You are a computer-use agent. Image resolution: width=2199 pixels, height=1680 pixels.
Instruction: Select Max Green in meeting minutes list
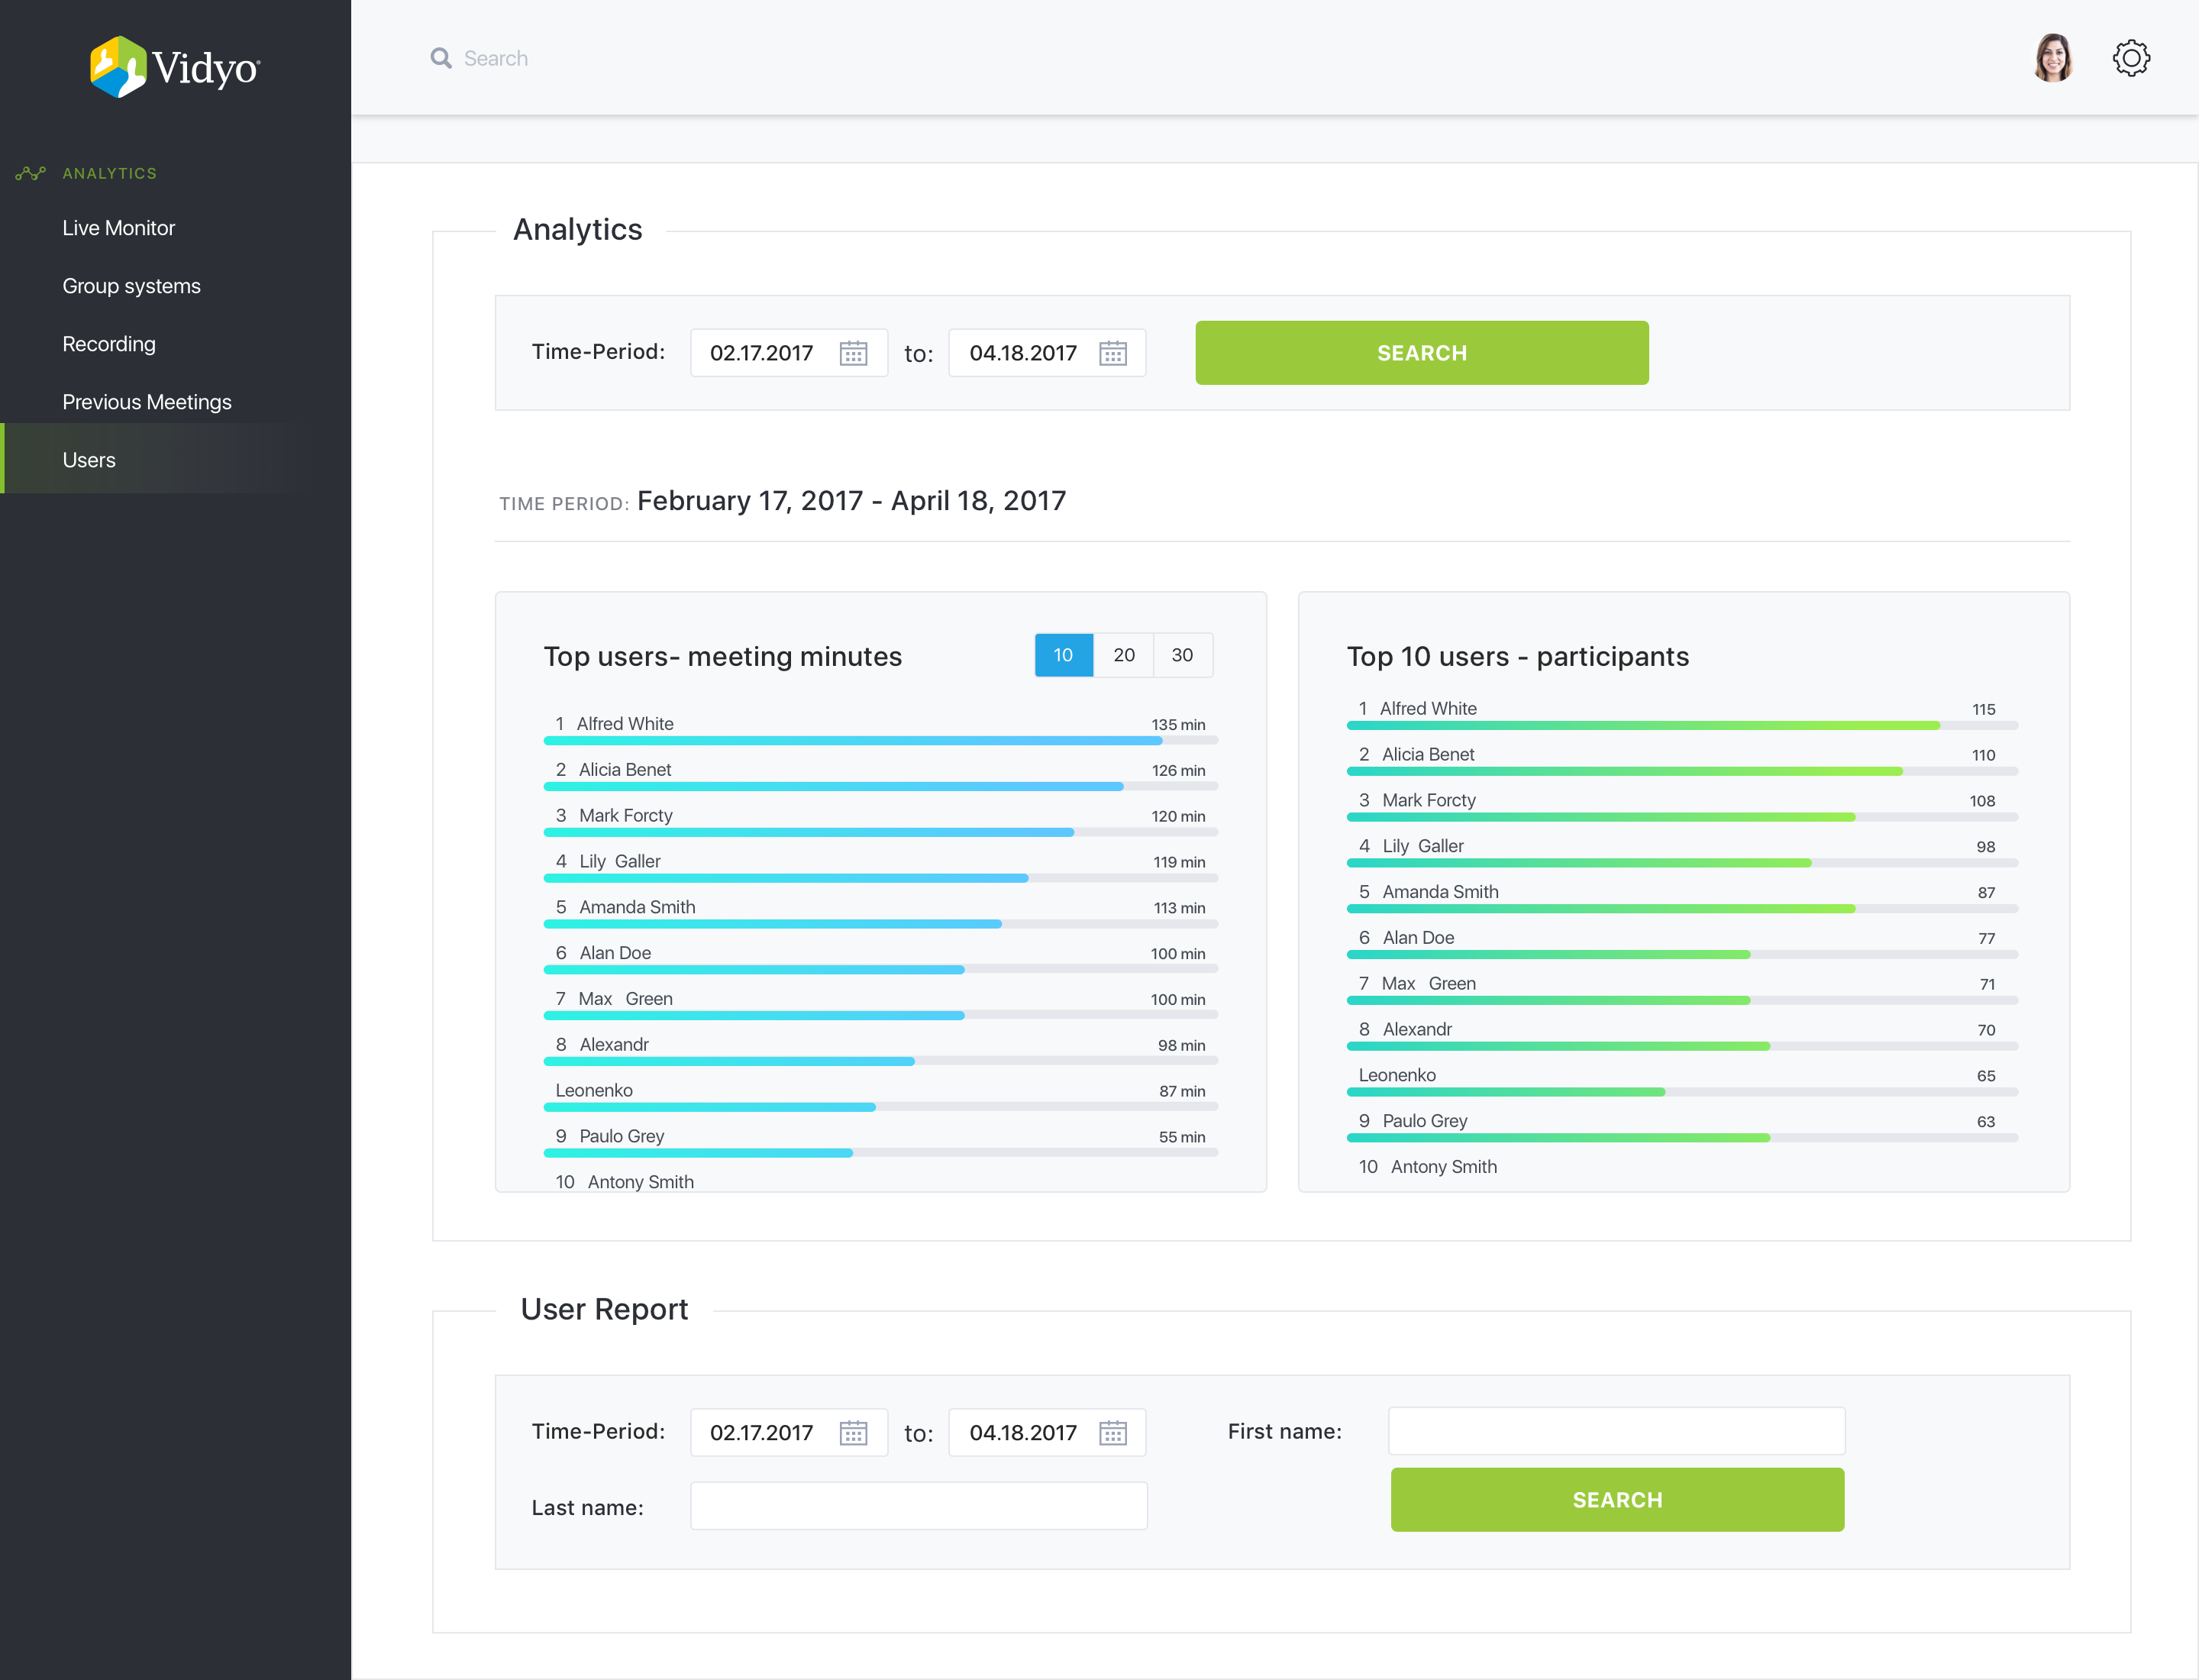pos(625,999)
